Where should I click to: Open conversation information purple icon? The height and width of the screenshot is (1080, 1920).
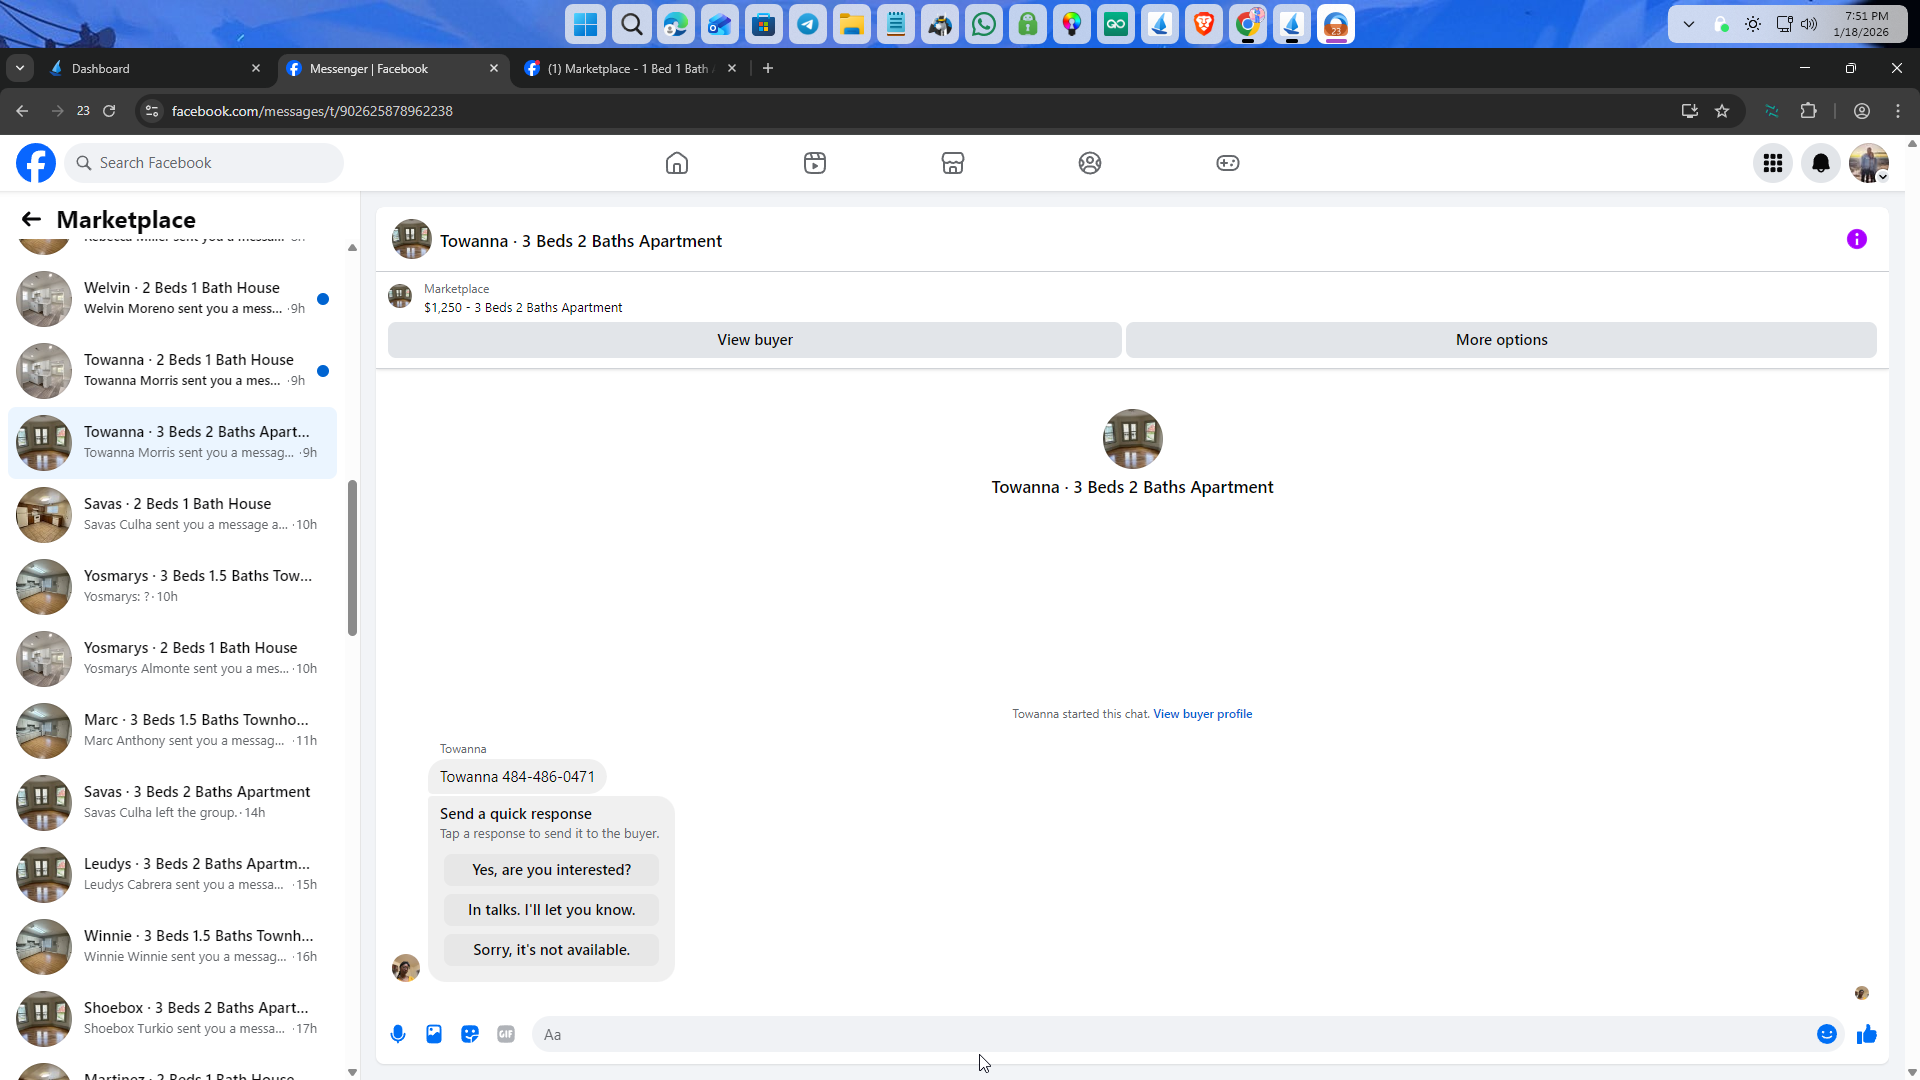point(1856,239)
